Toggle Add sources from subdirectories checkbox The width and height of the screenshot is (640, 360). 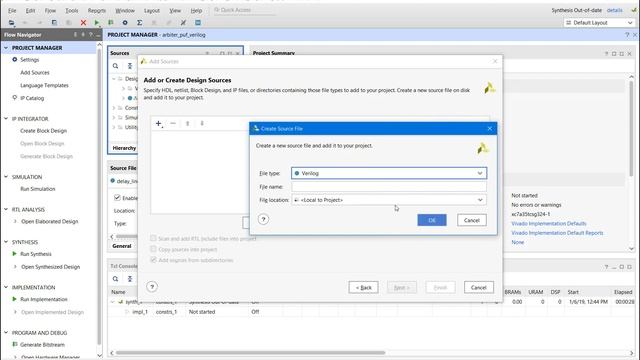153,260
